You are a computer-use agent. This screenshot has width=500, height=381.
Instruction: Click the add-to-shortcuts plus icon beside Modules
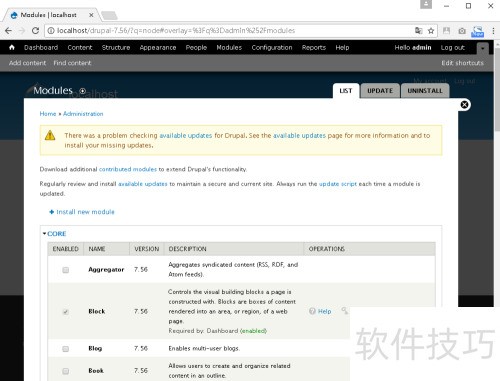click(x=83, y=91)
